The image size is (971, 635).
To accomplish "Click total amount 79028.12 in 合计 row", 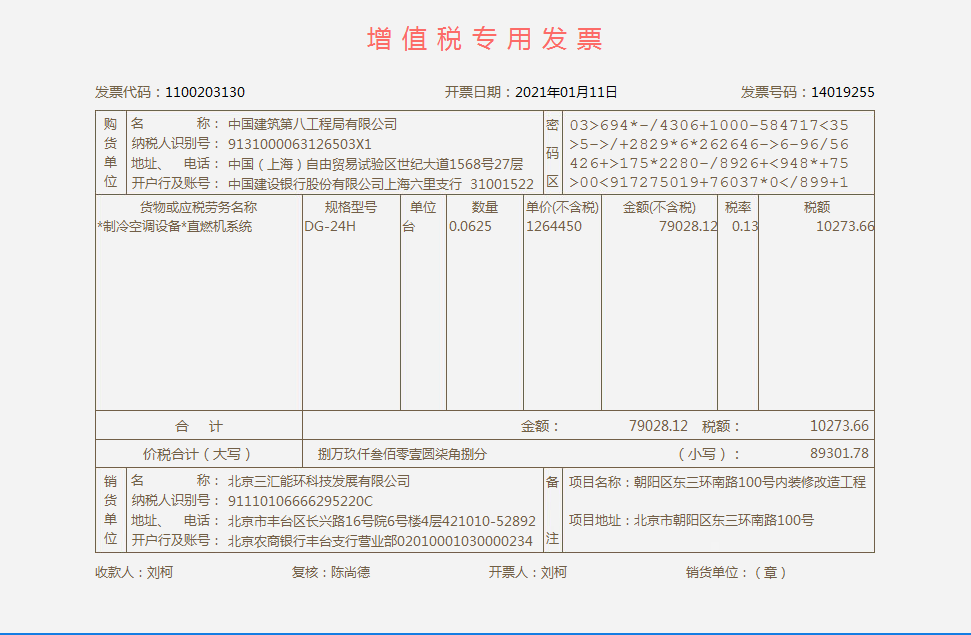I will [x=658, y=426].
